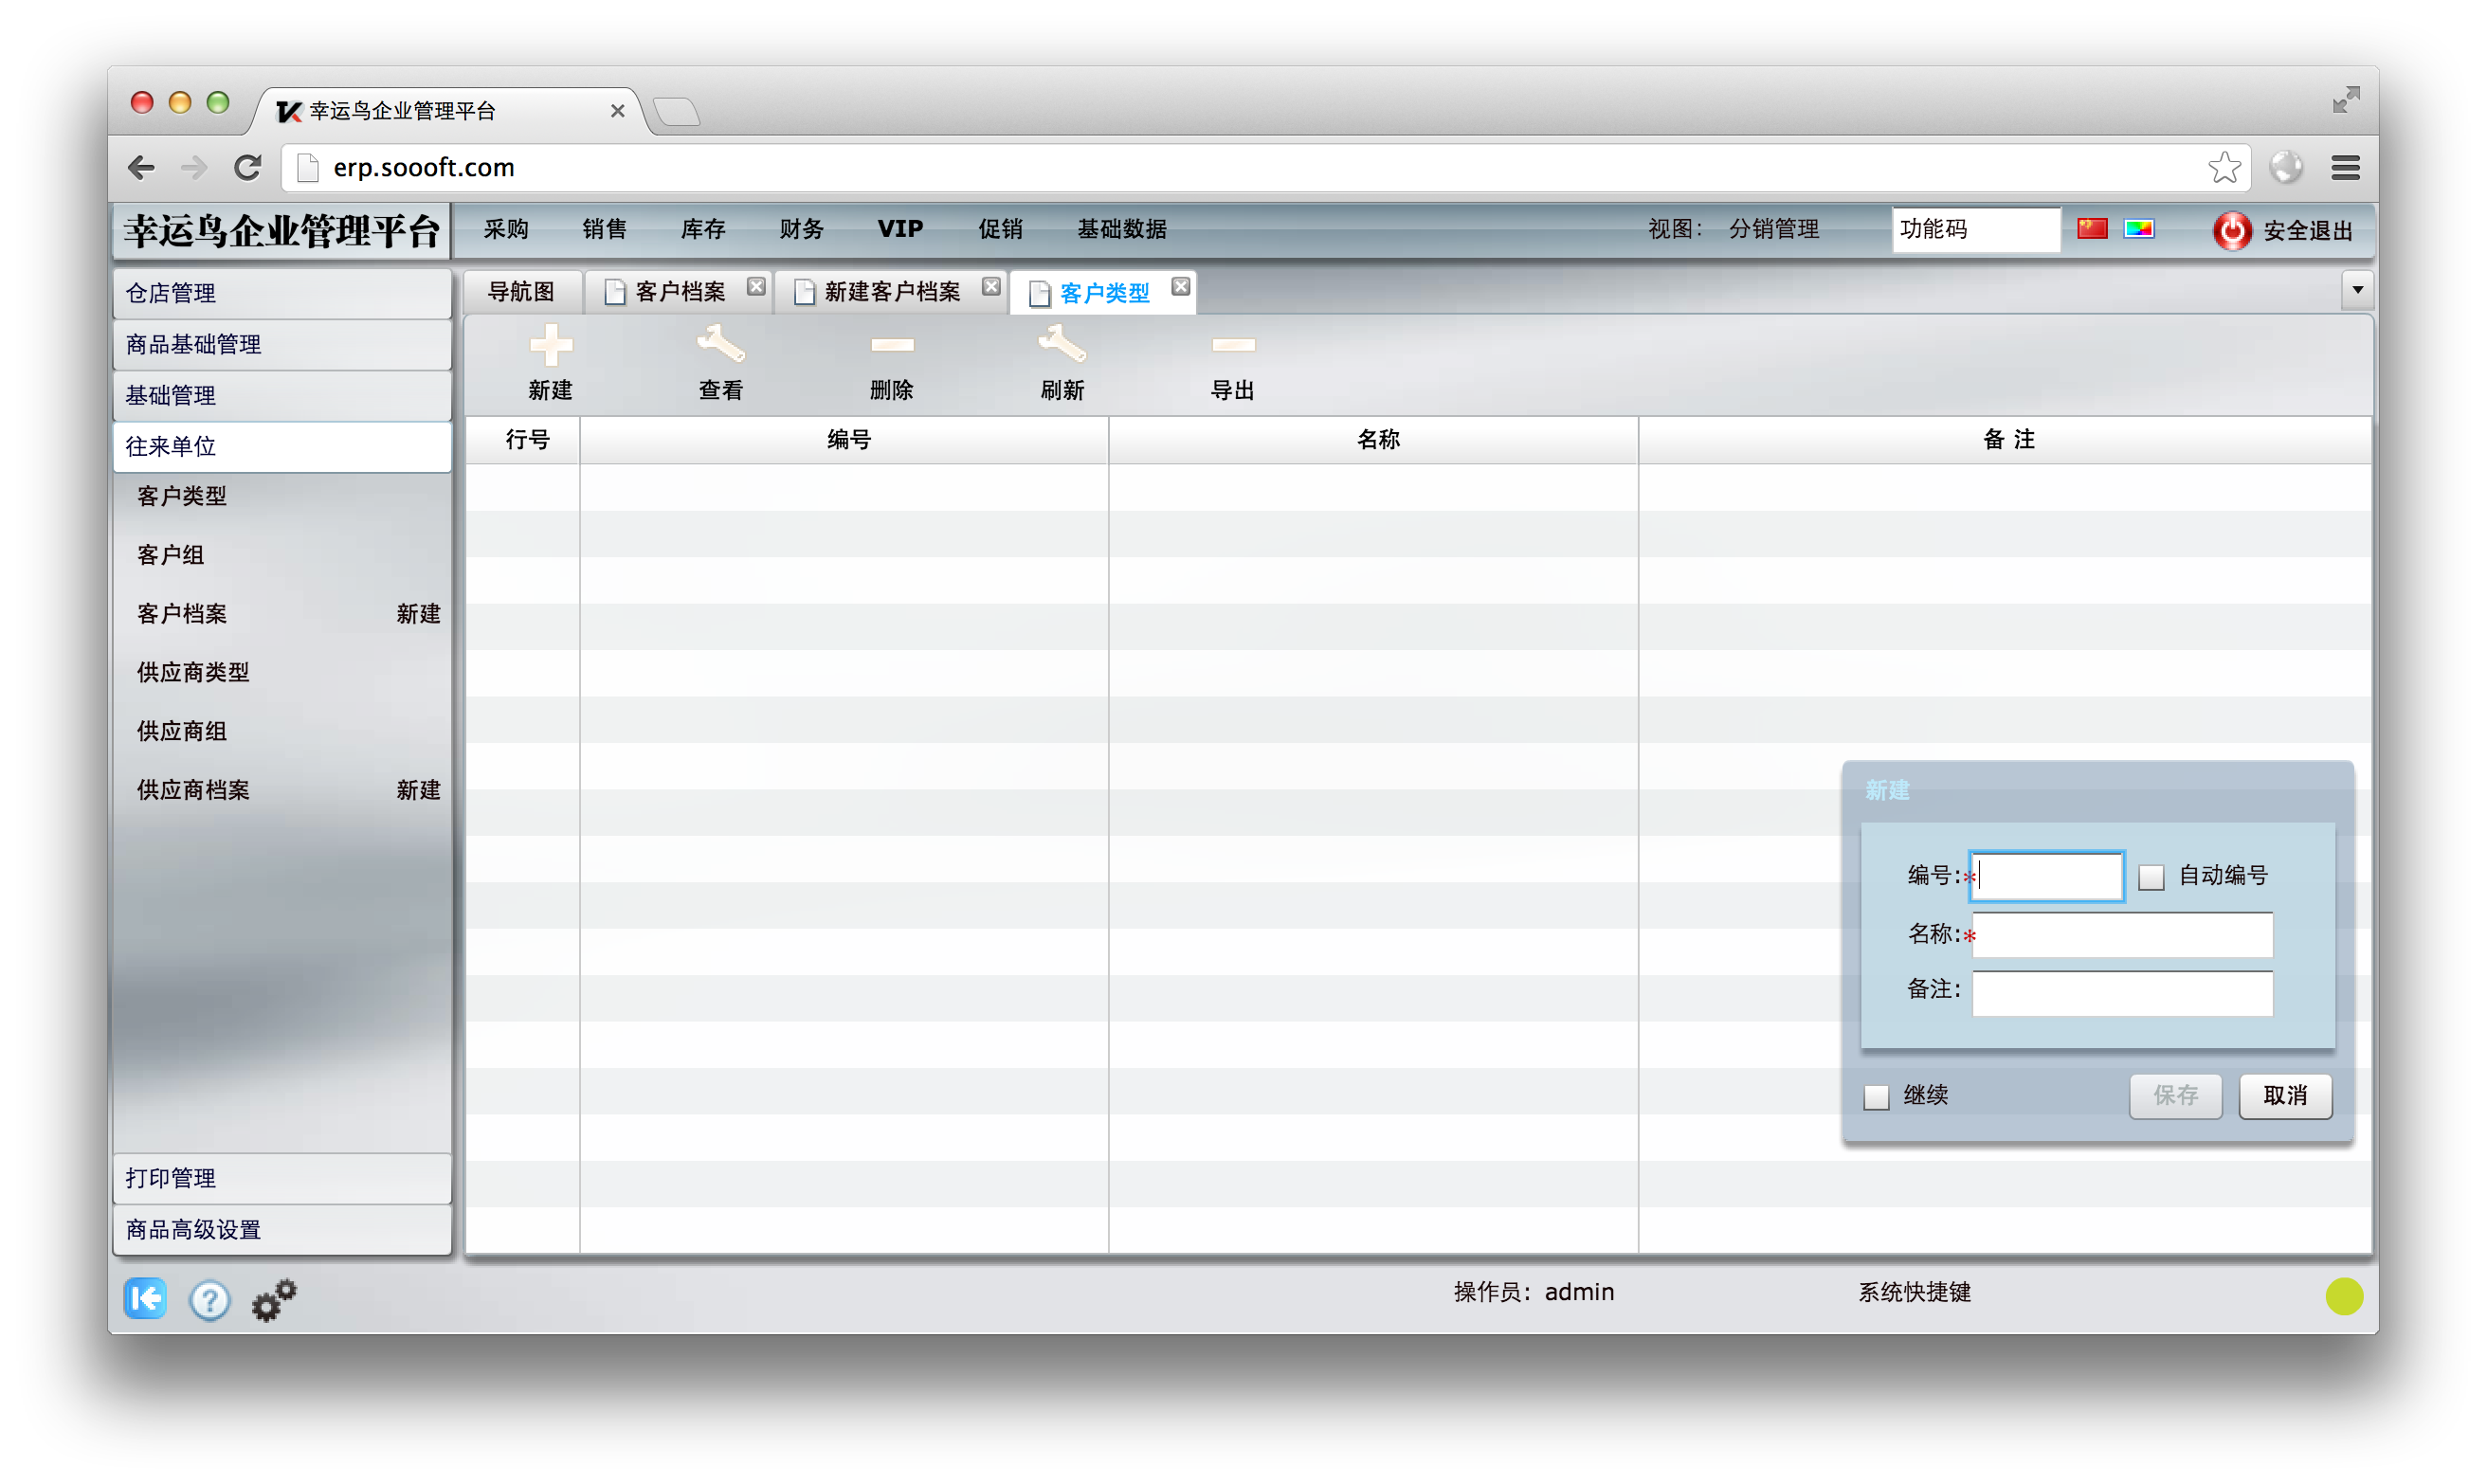Open the 销售 menu
Image resolution: width=2487 pixels, height=1484 pixels.
click(605, 229)
